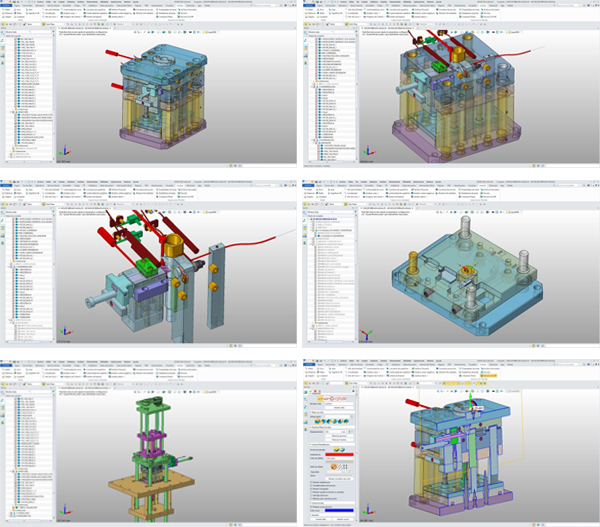This screenshot has height=527, width=600.
Task: Select red cut-face color swatch in section panel
Action: click(x=339, y=455)
